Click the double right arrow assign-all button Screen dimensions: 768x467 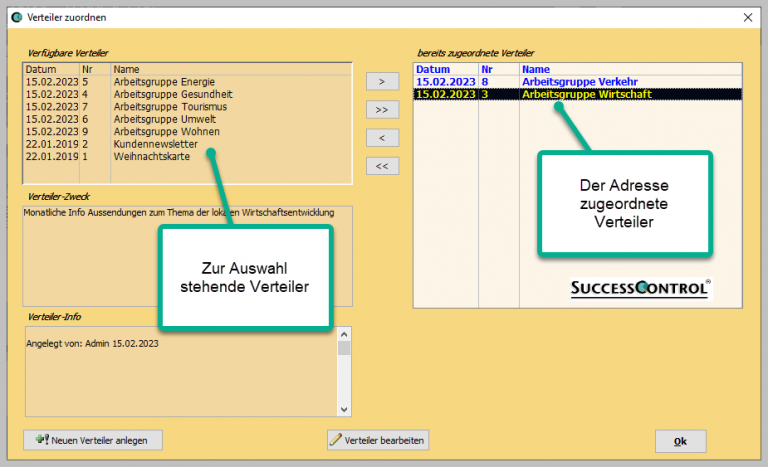click(x=381, y=109)
